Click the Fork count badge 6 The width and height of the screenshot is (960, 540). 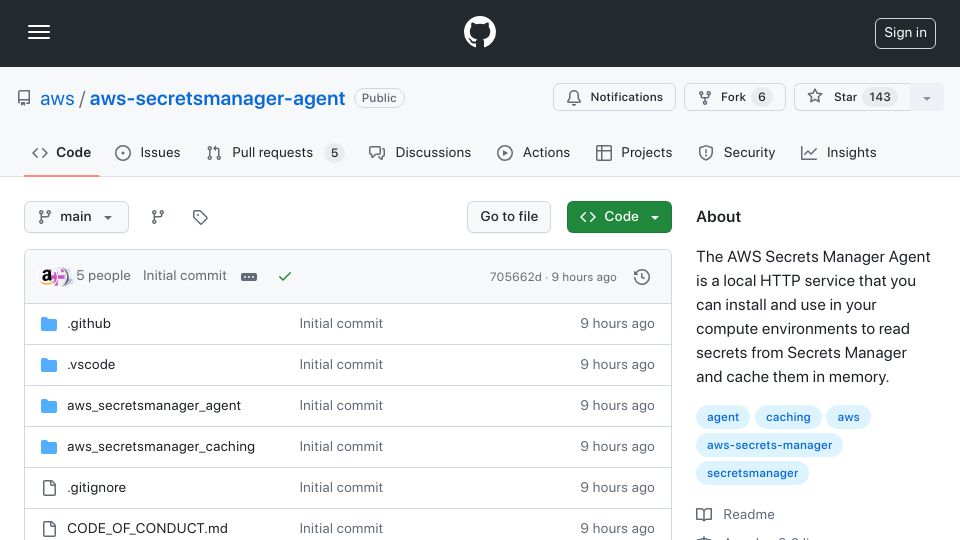pyautogui.click(x=762, y=97)
